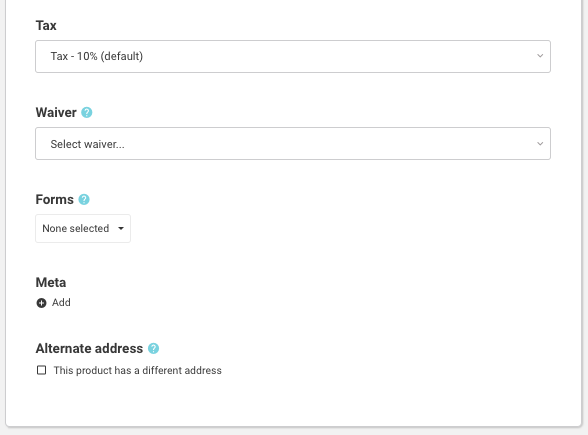Click the caret triangle on None selected
The width and height of the screenshot is (588, 435).
[121, 228]
